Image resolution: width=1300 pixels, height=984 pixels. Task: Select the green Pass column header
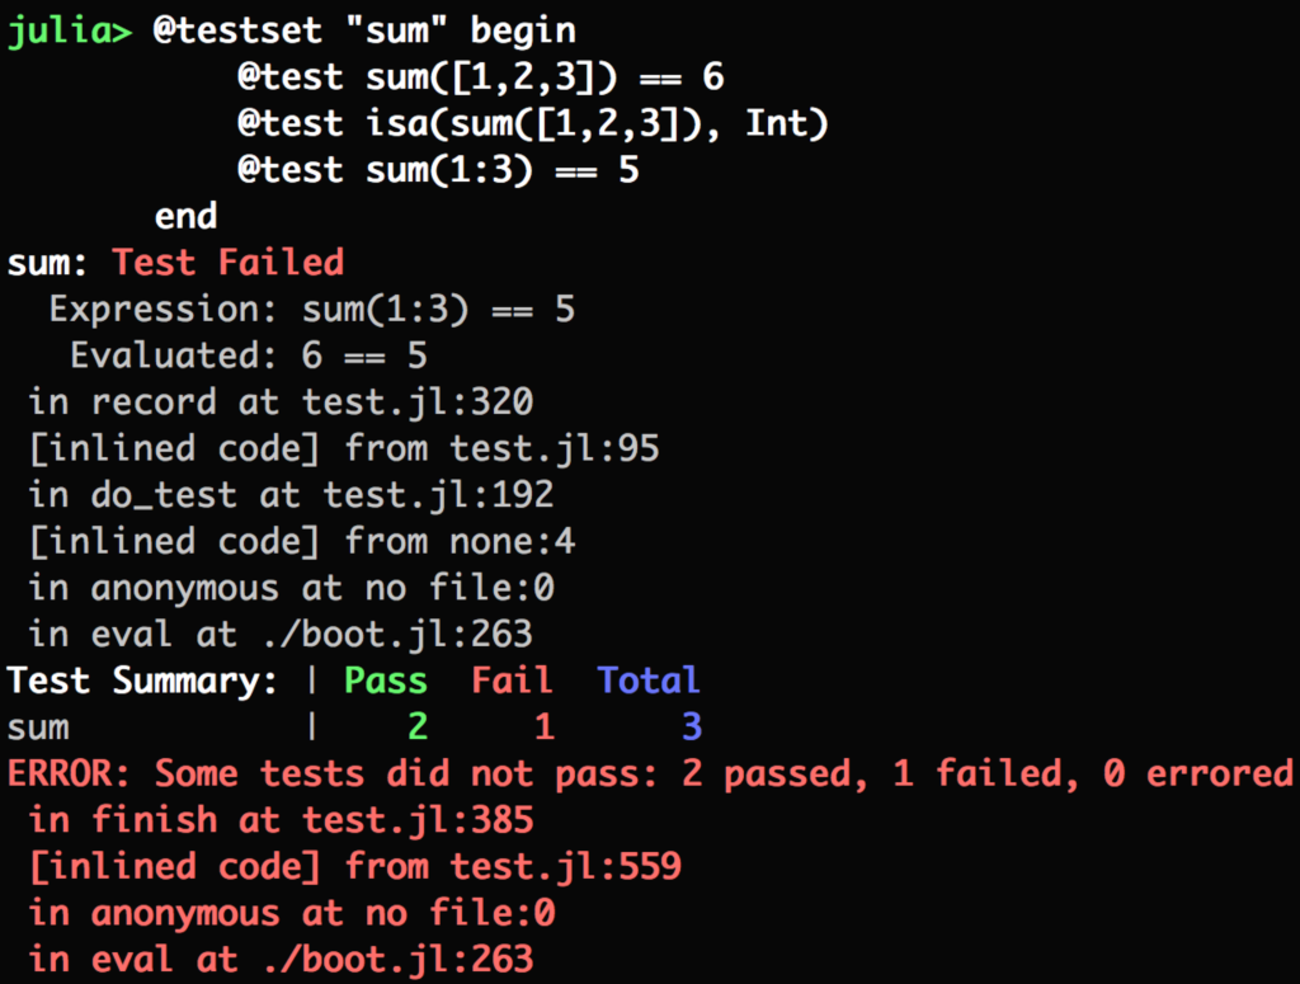[x=385, y=681]
